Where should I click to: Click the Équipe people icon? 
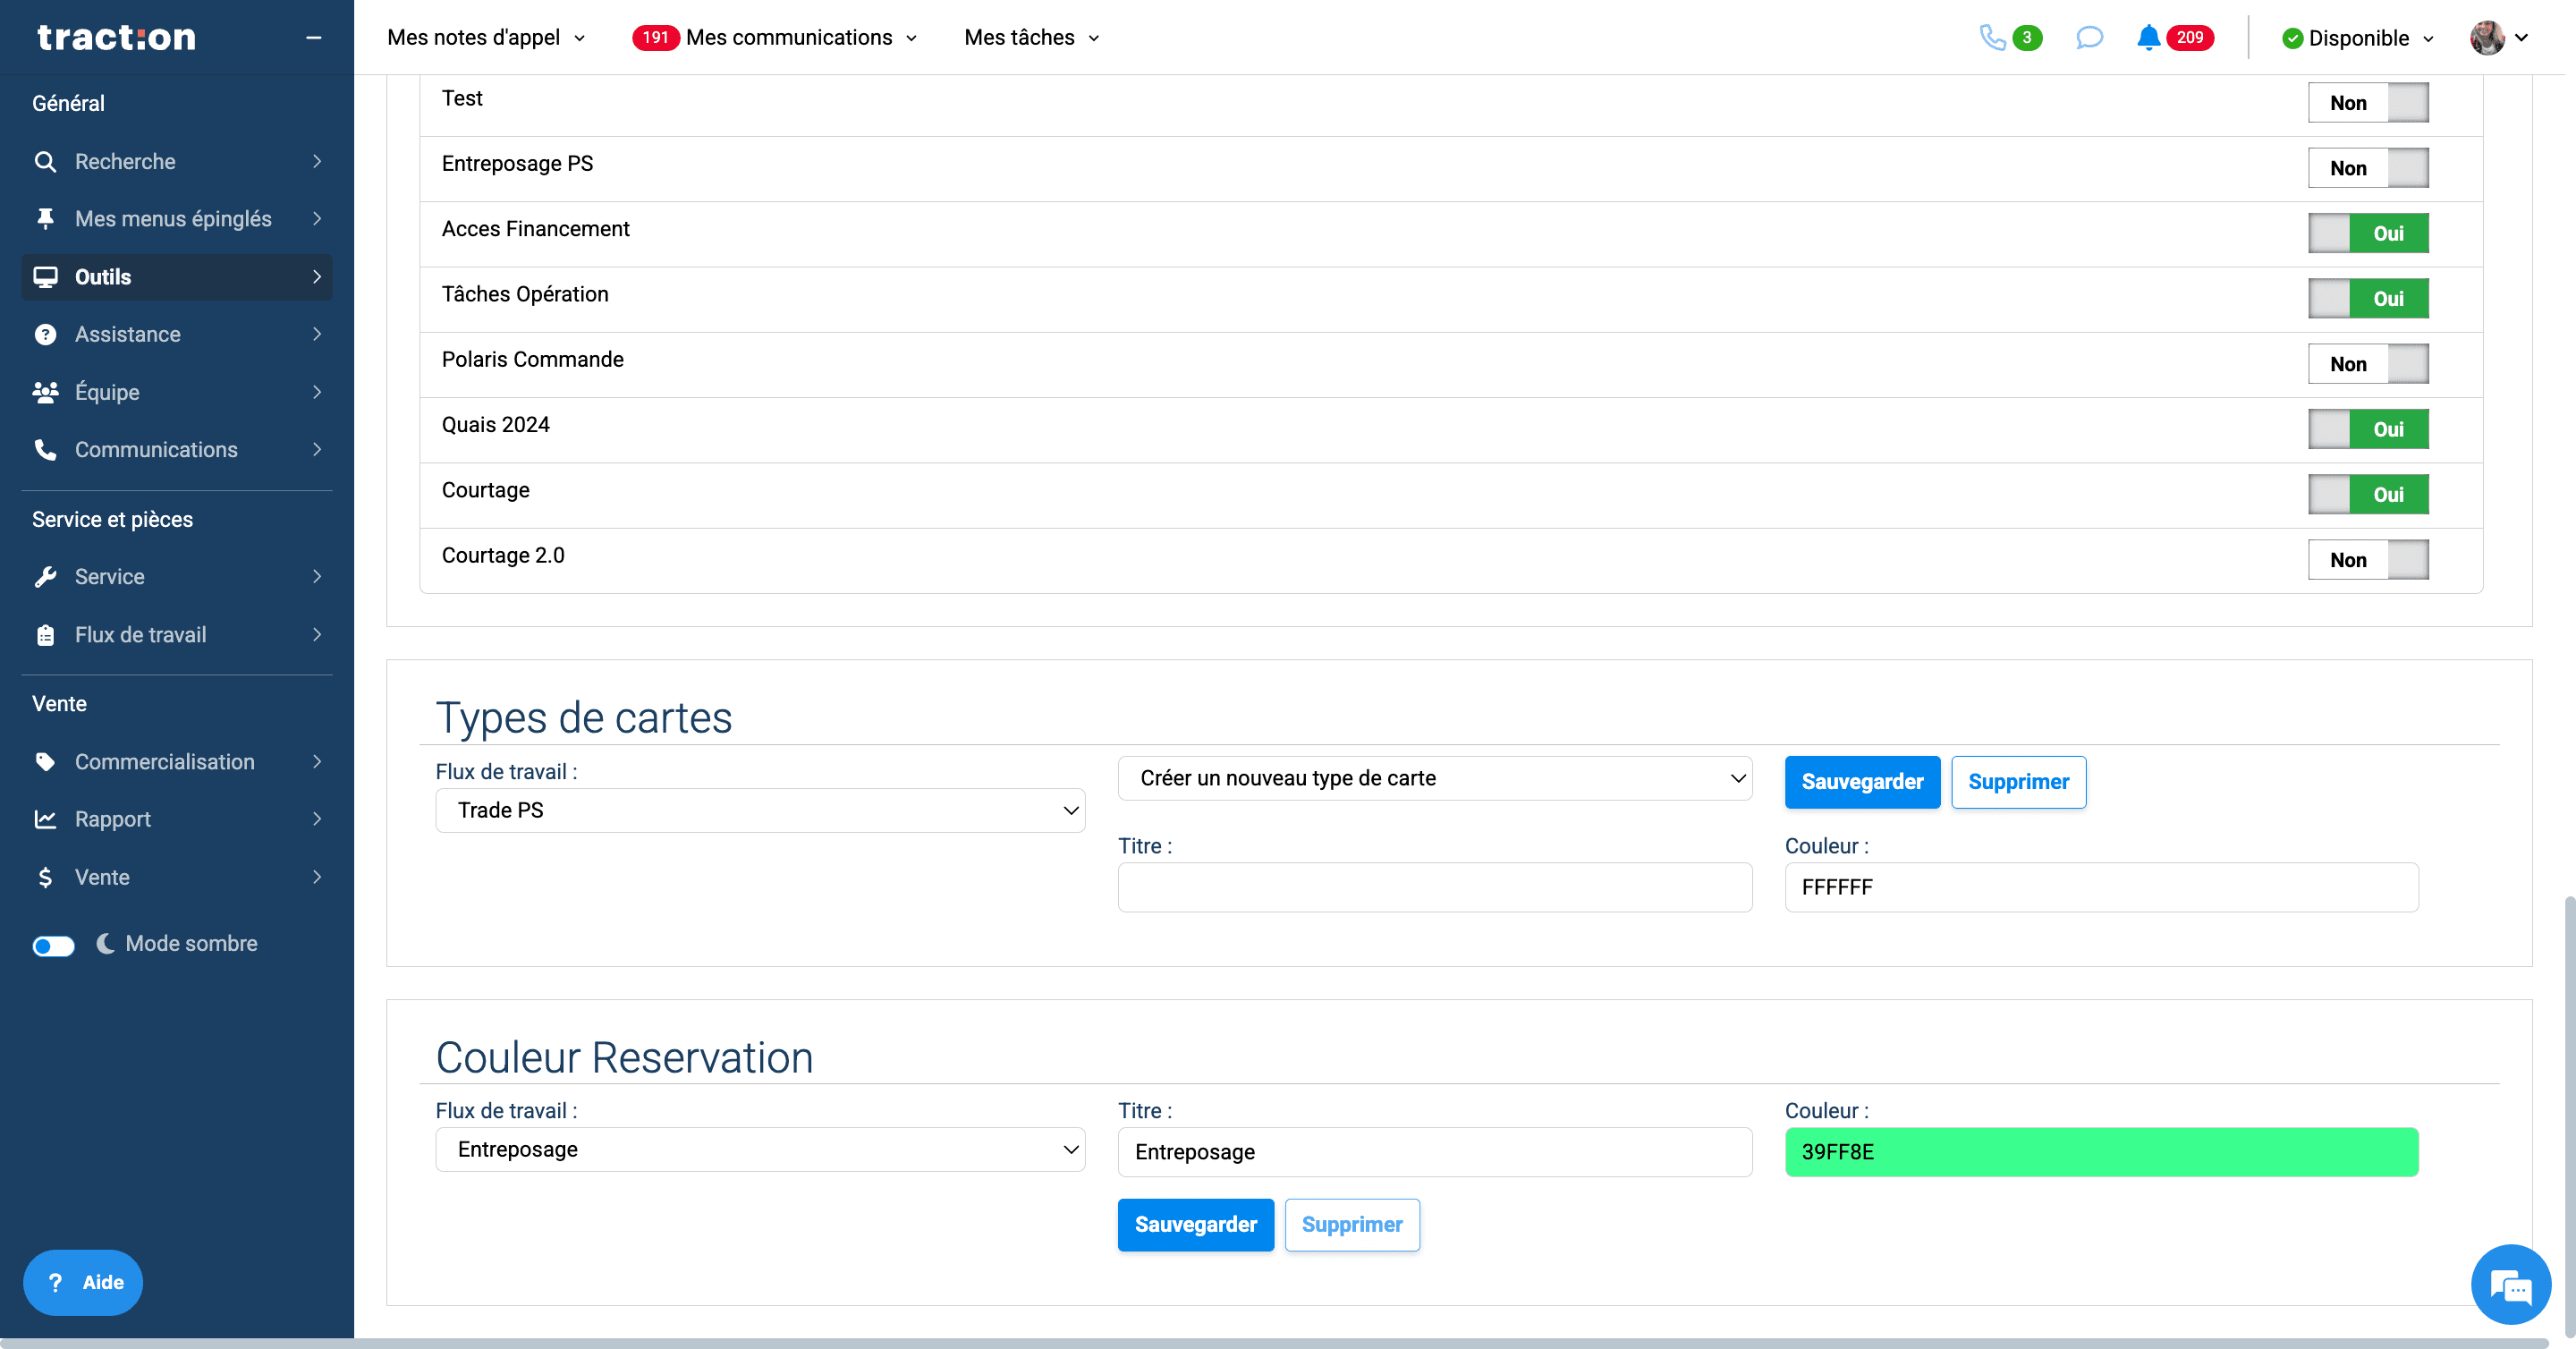(45, 392)
